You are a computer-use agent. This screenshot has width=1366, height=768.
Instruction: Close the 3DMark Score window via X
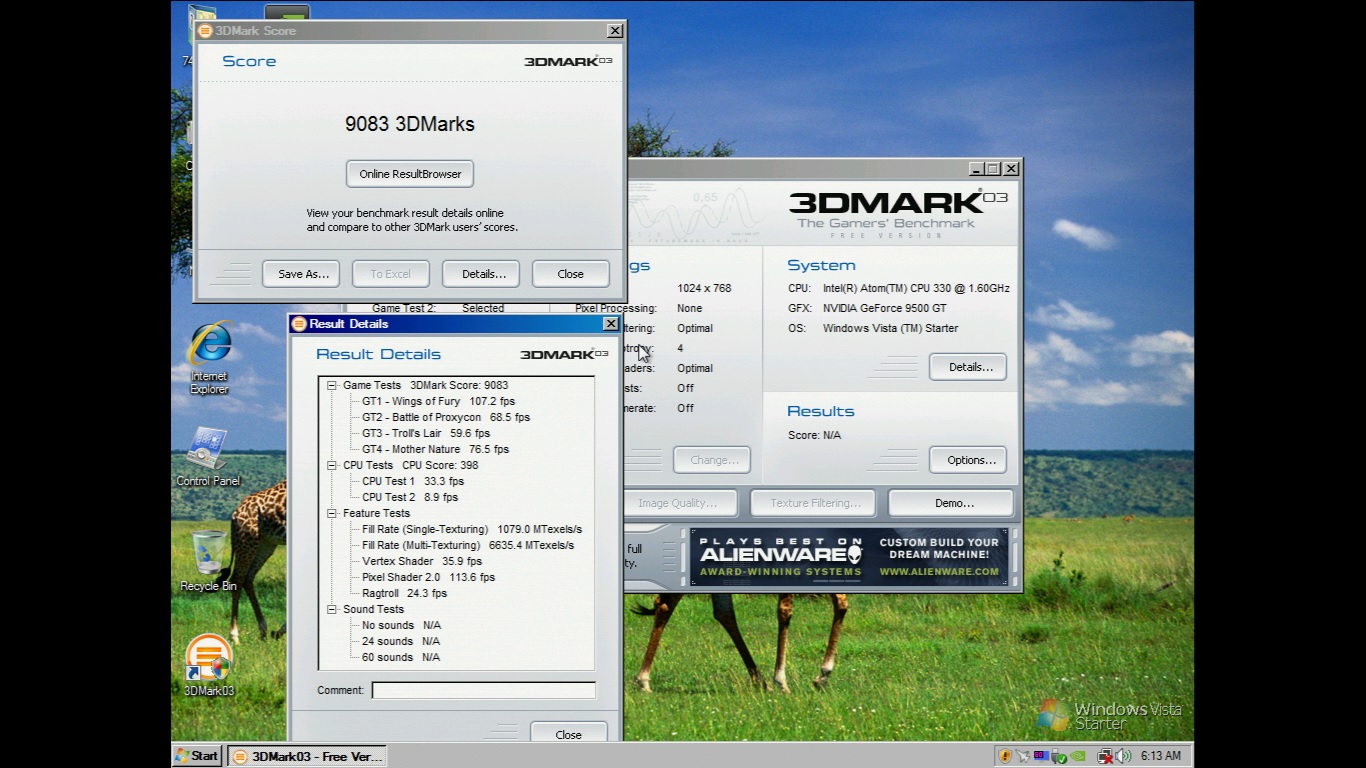tap(615, 31)
